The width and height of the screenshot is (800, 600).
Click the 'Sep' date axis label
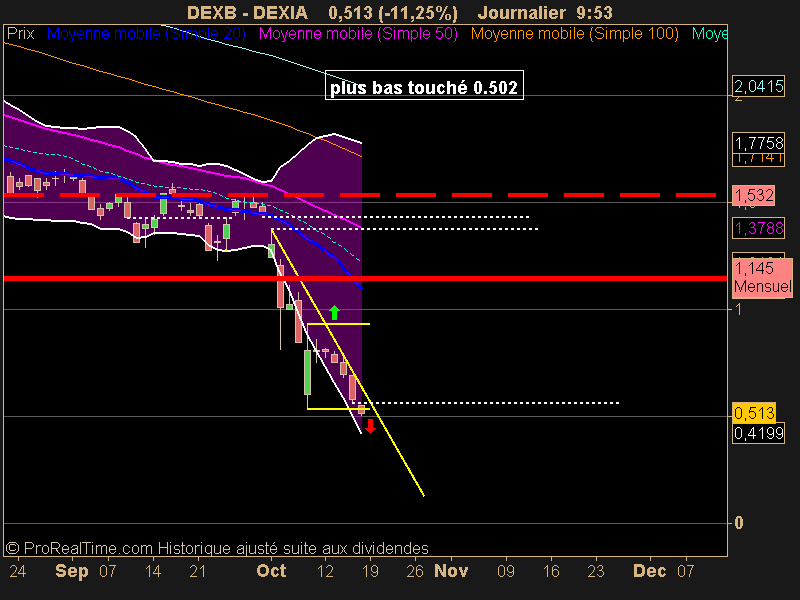click(x=71, y=570)
